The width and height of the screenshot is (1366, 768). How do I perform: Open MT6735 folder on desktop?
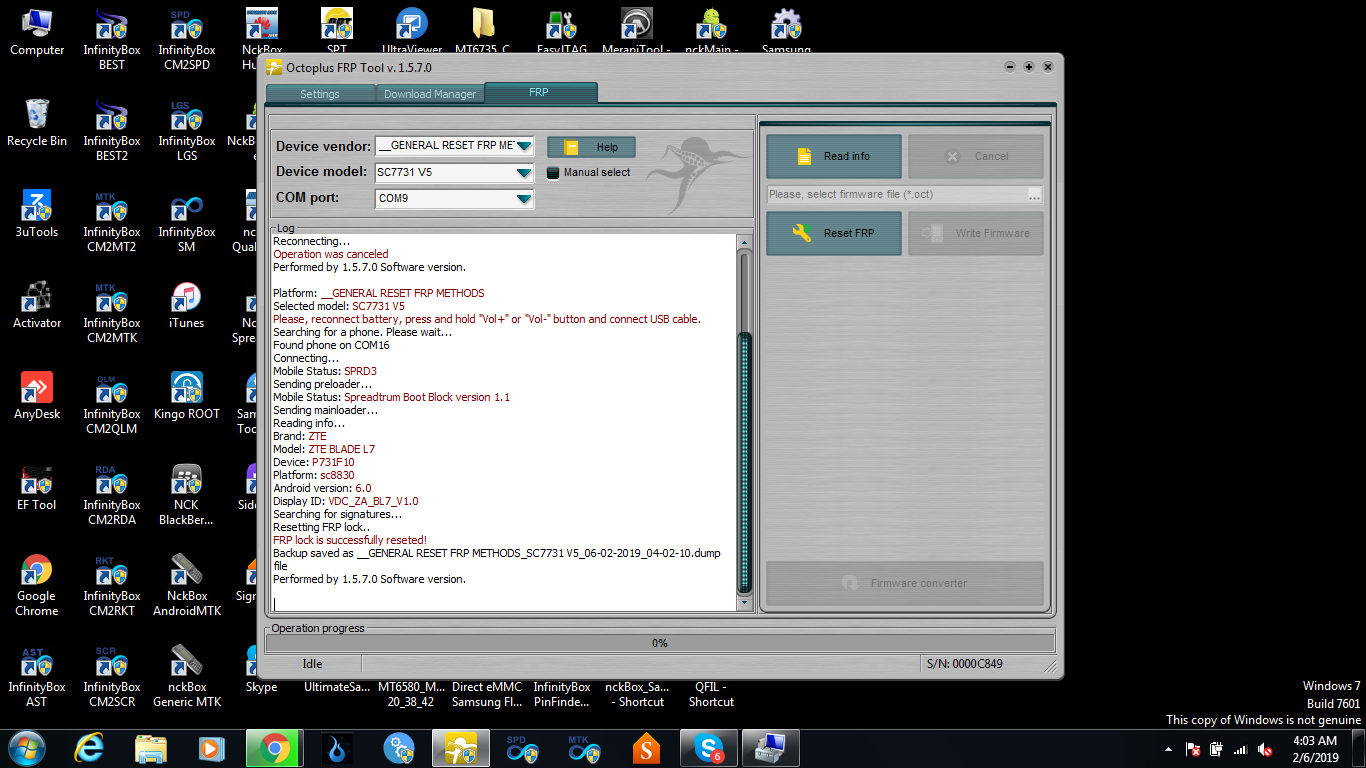tap(483, 30)
